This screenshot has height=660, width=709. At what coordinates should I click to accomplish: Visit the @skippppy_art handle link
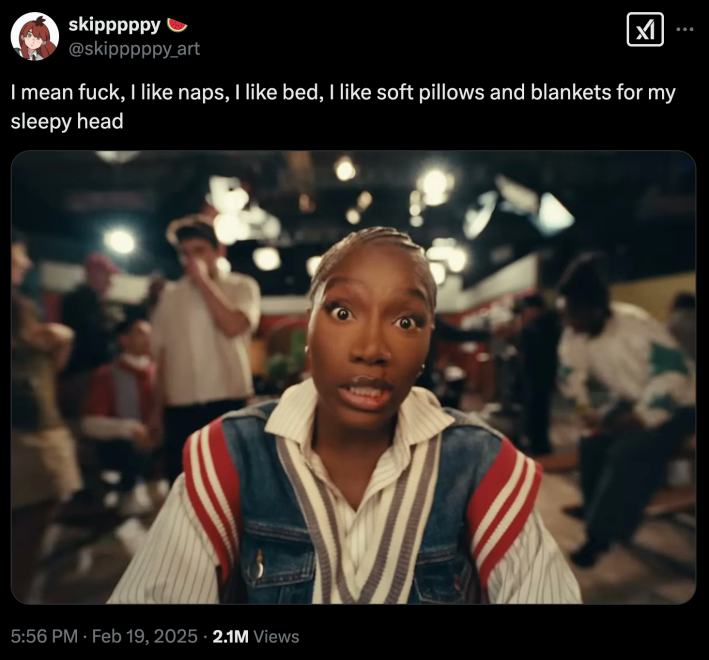coord(134,48)
